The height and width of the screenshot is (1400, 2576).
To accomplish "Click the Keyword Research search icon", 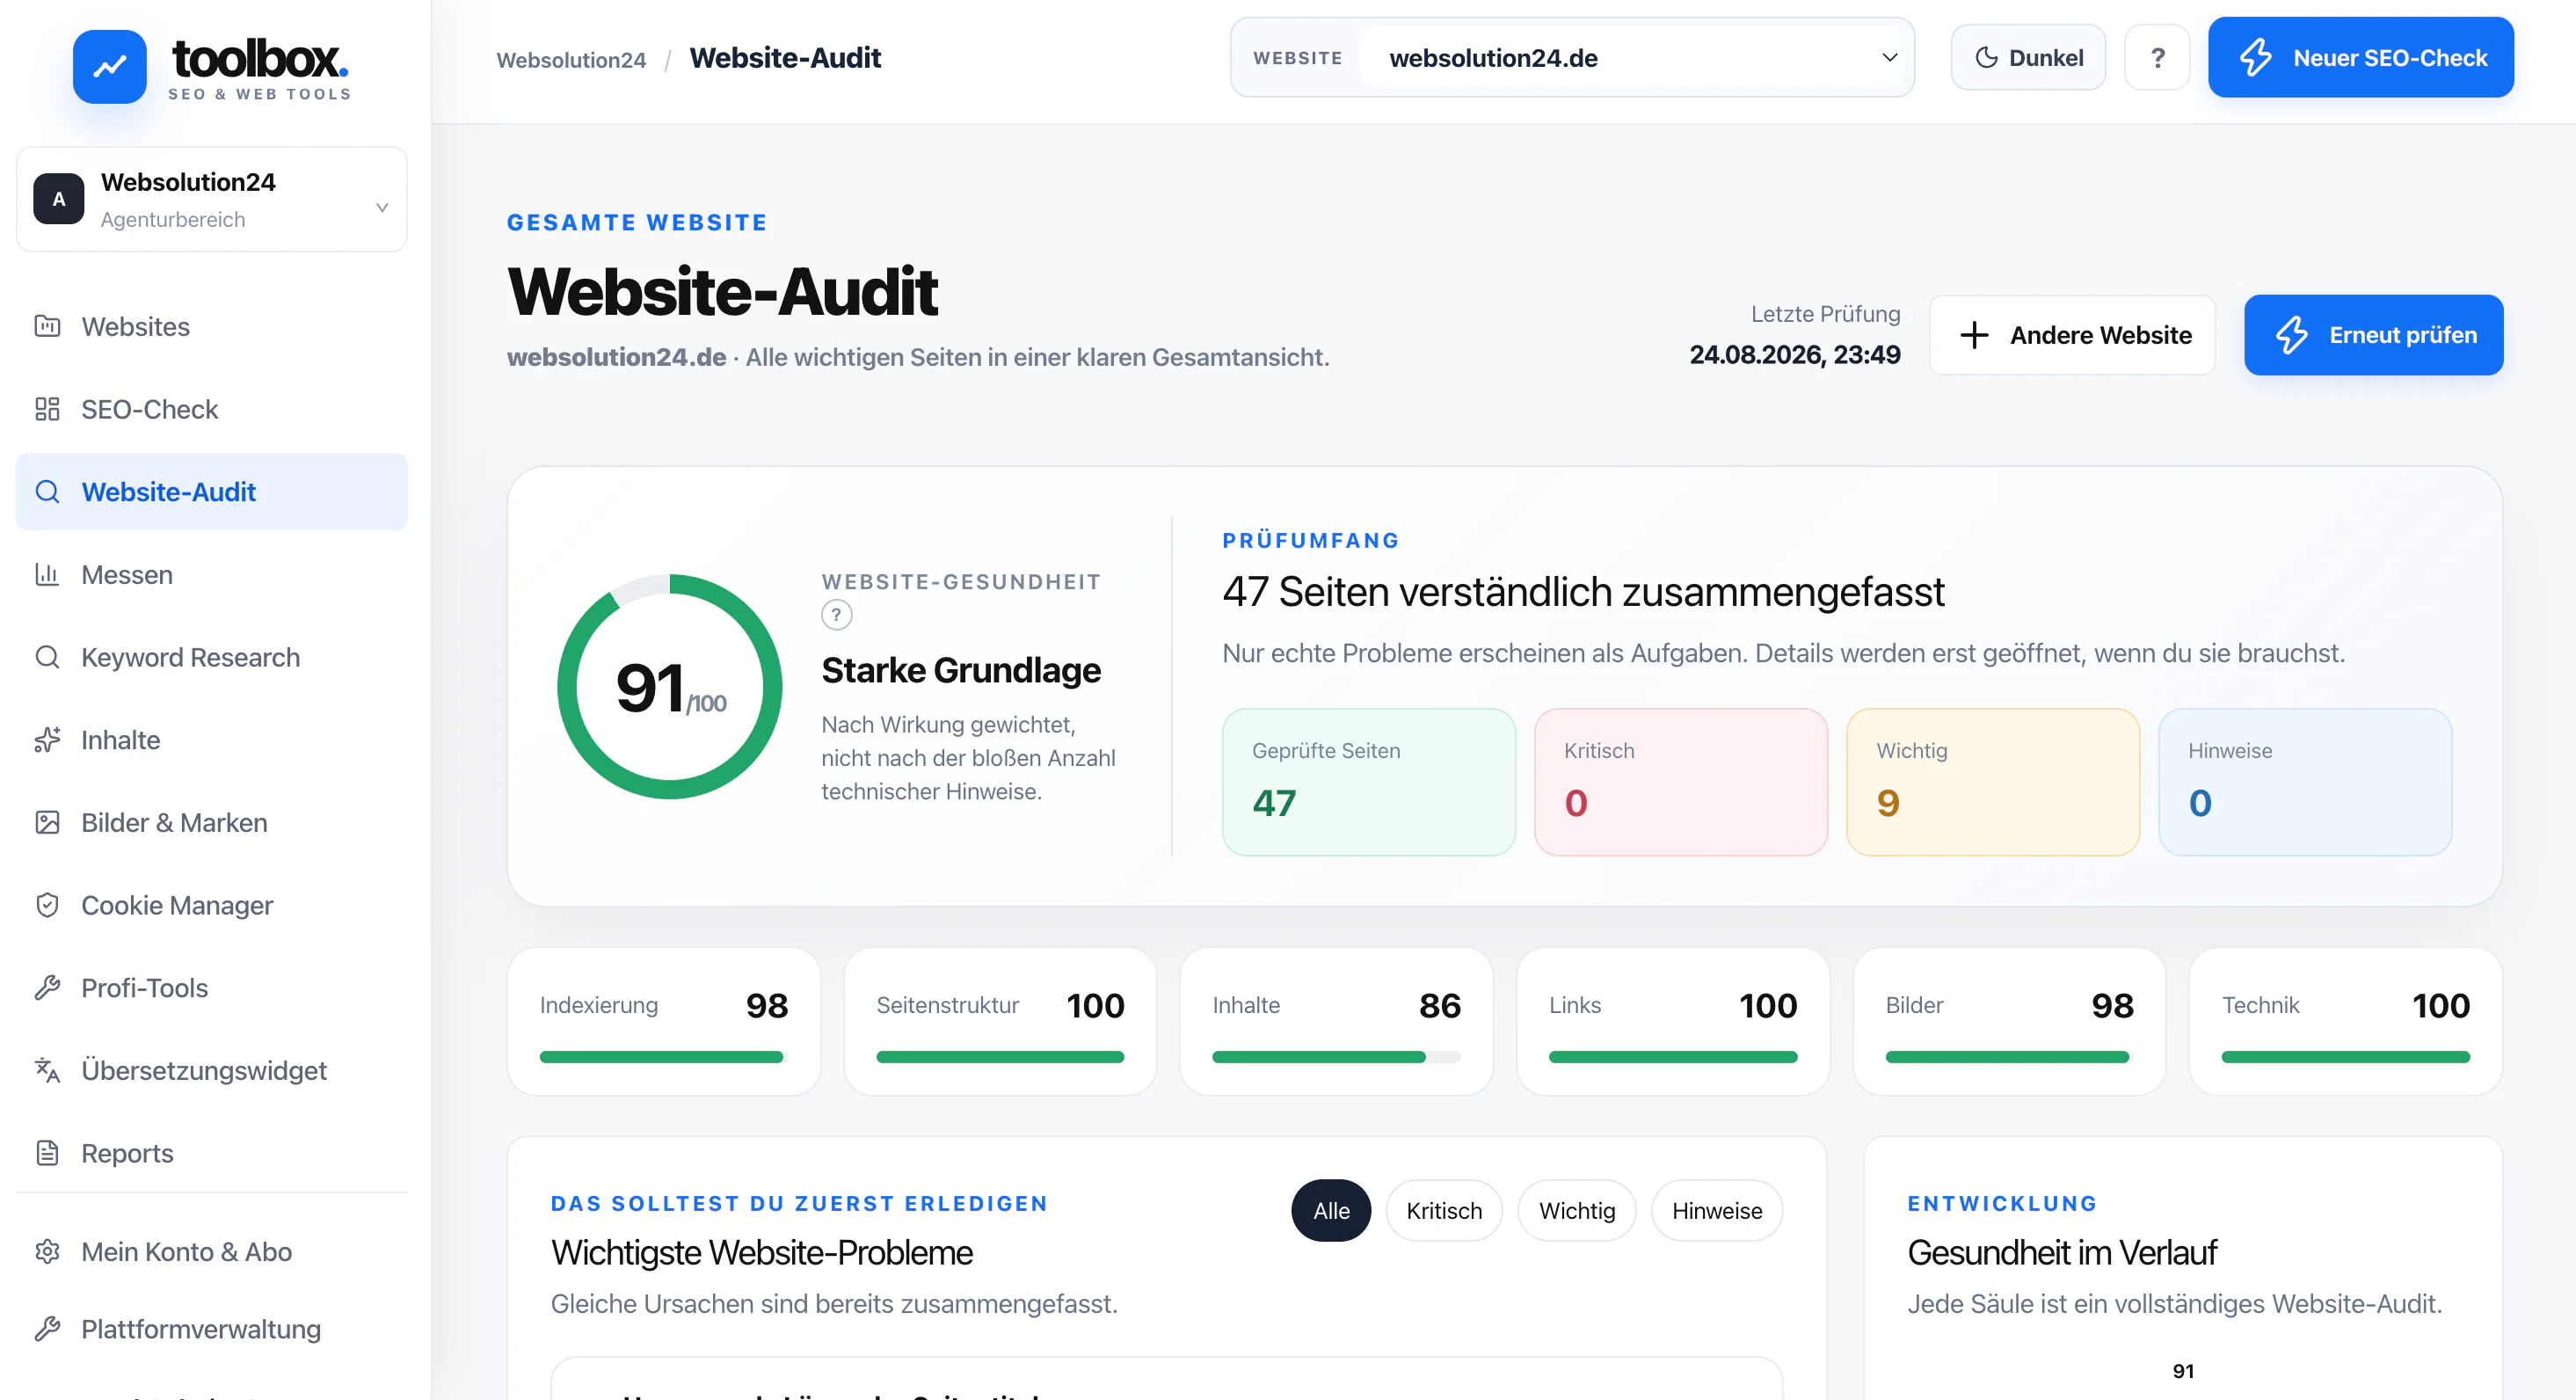I will [47, 657].
